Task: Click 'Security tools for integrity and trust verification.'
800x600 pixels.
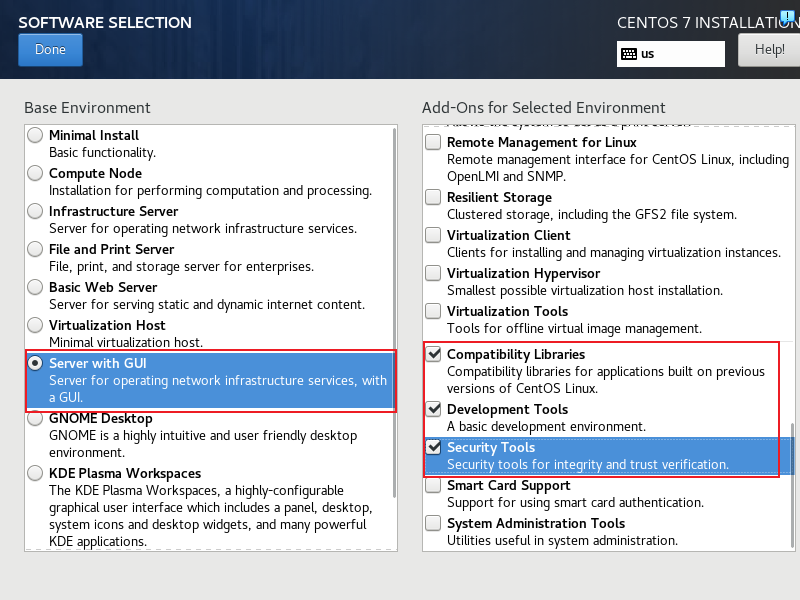Action: pos(588,465)
